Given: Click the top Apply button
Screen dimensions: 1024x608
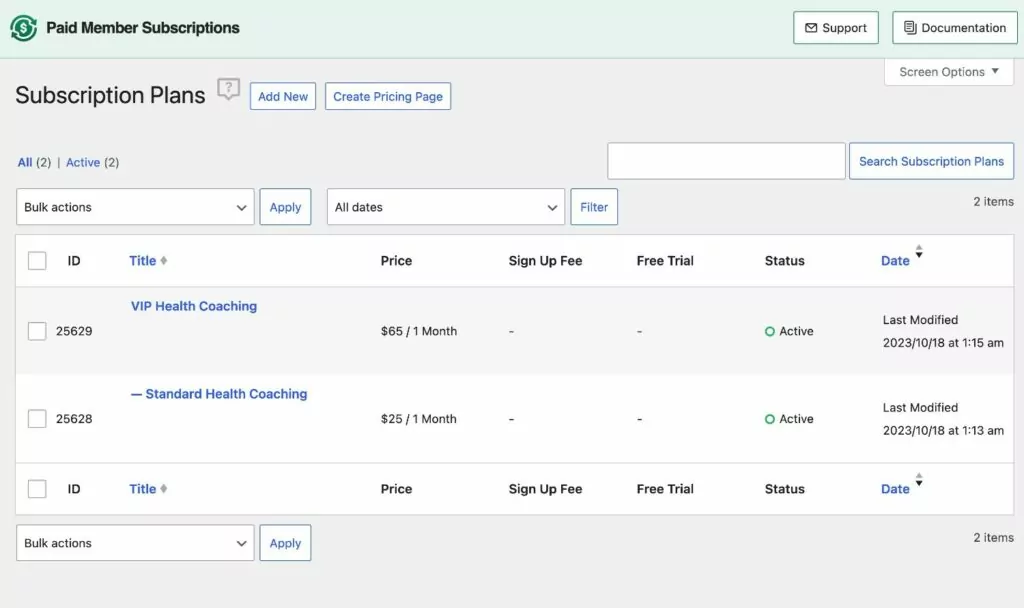Looking at the screenshot, I should 285,207.
